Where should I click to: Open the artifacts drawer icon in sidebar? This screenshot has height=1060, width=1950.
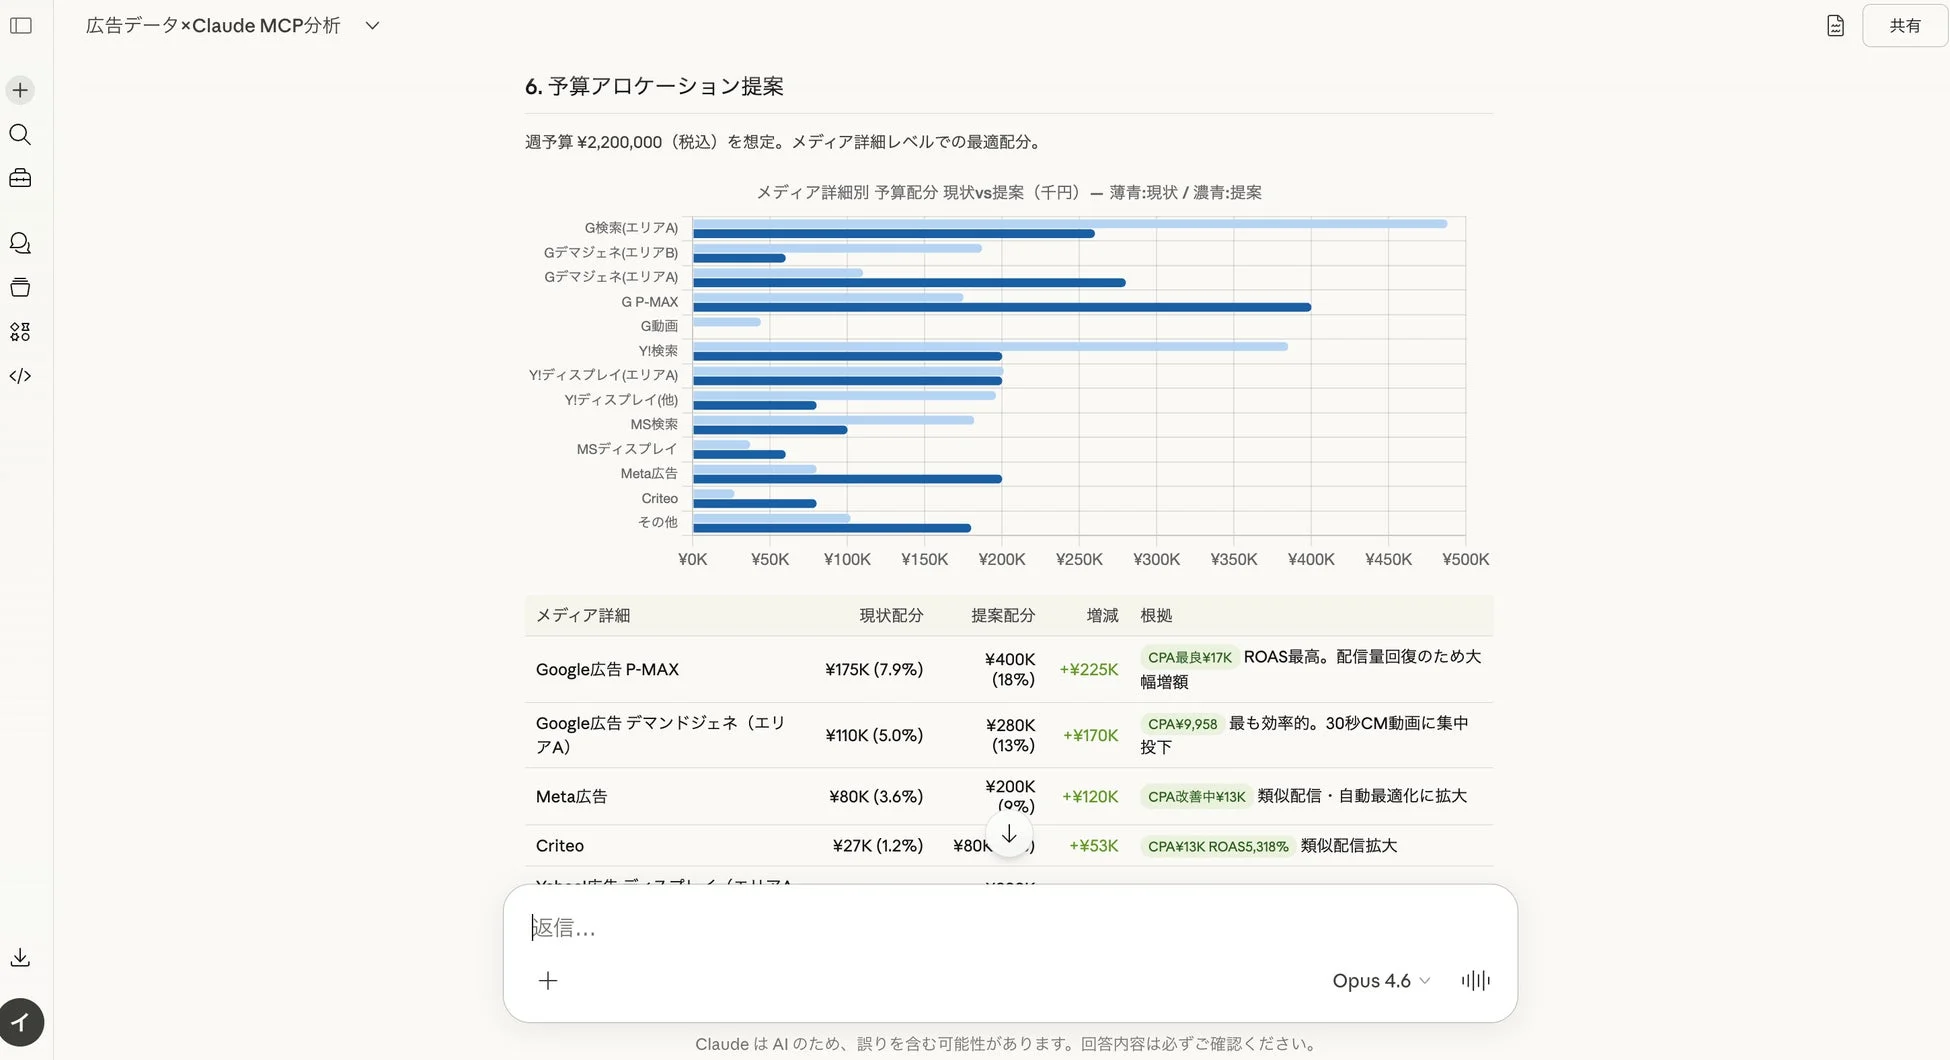20,287
